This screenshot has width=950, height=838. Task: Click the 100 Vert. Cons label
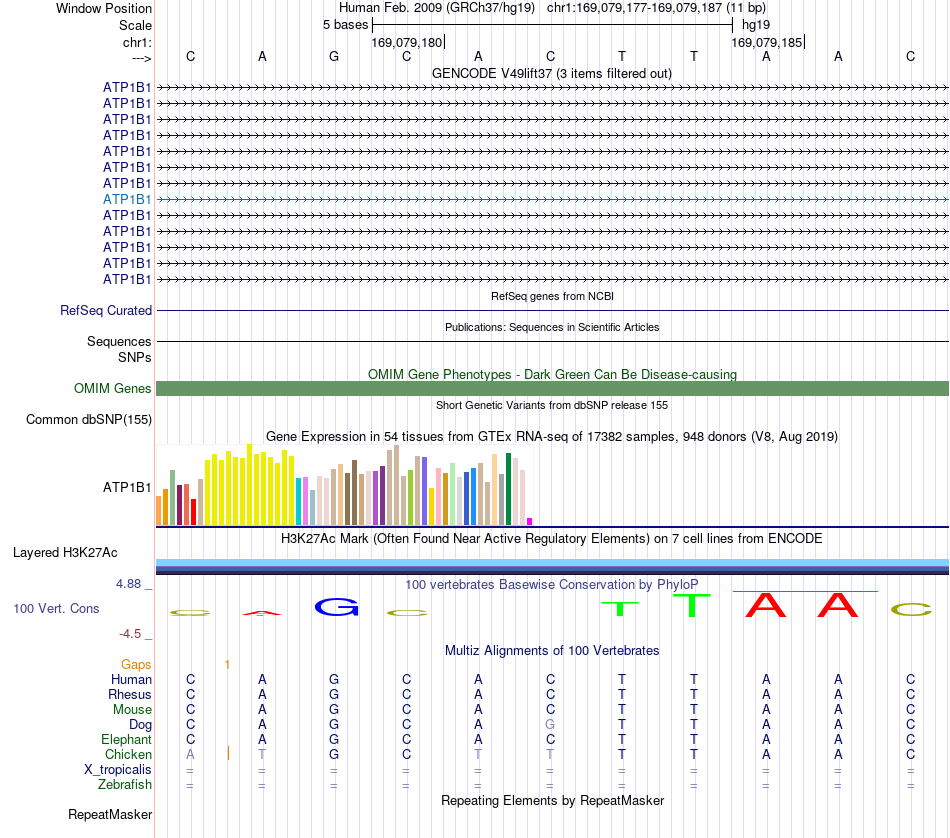(x=56, y=608)
